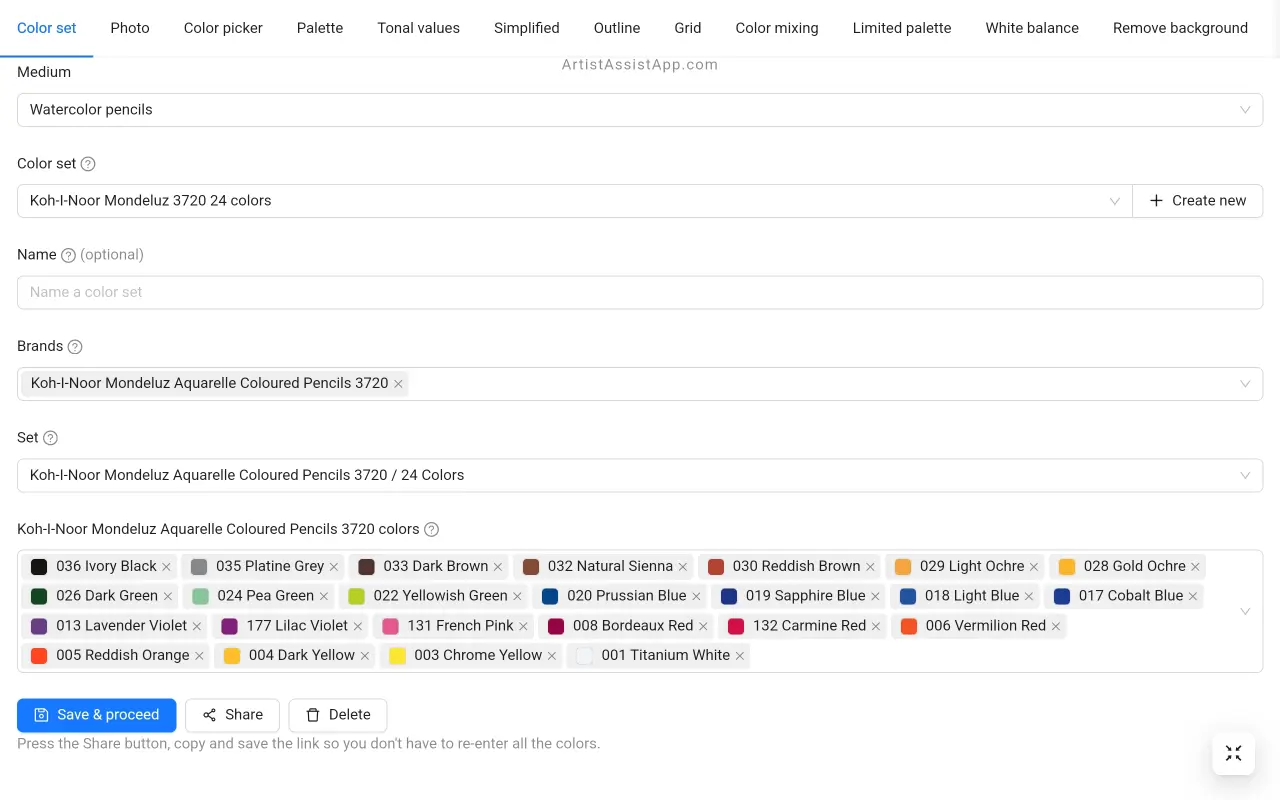
Task: Delete the current color set
Action: [x=338, y=715]
